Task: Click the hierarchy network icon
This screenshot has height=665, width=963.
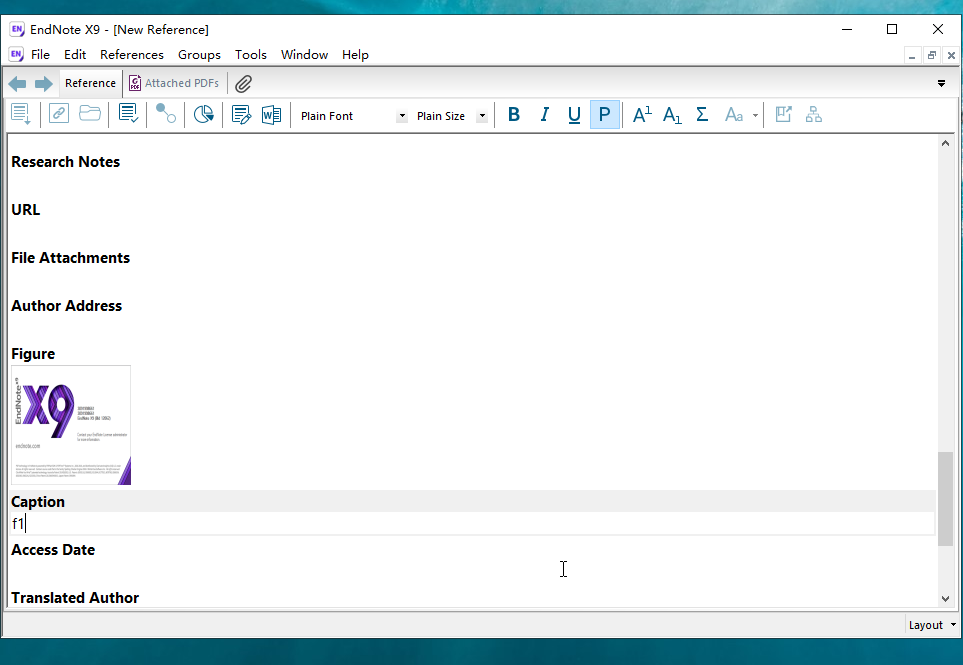Action: [814, 115]
